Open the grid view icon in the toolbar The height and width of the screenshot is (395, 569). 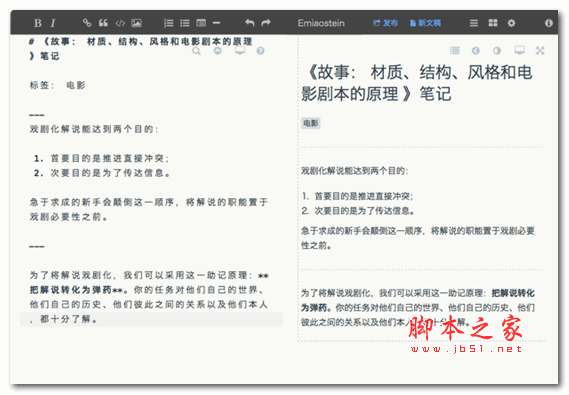493,23
